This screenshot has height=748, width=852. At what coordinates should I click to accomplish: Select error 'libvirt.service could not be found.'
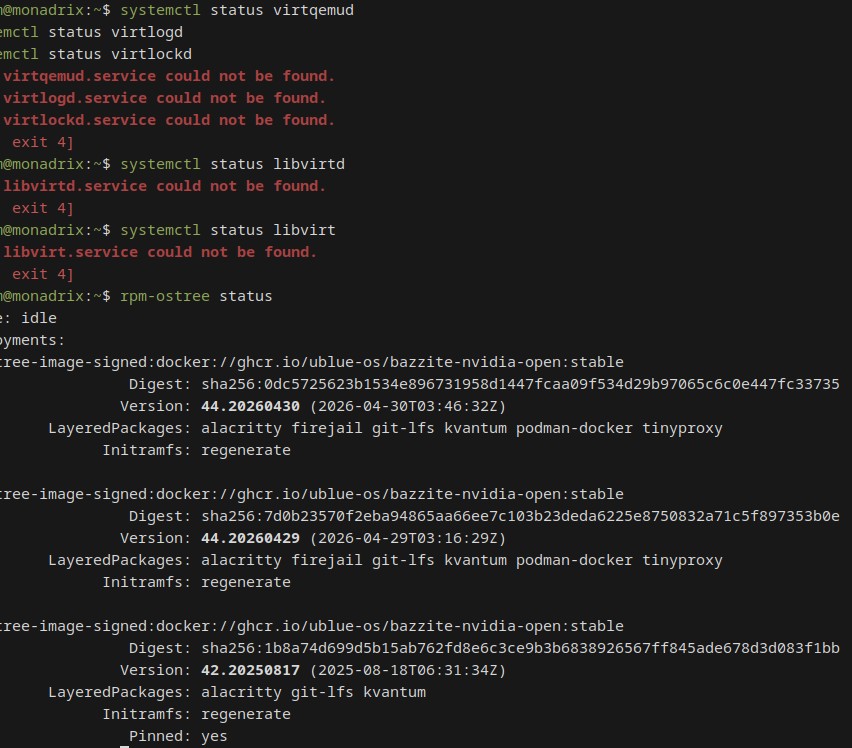[160, 252]
